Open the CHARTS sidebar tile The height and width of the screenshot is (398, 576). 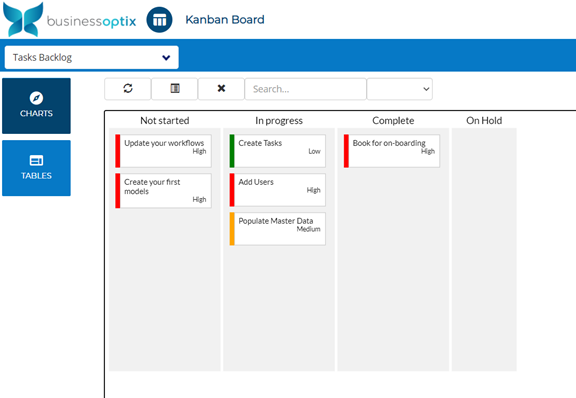pos(36,106)
